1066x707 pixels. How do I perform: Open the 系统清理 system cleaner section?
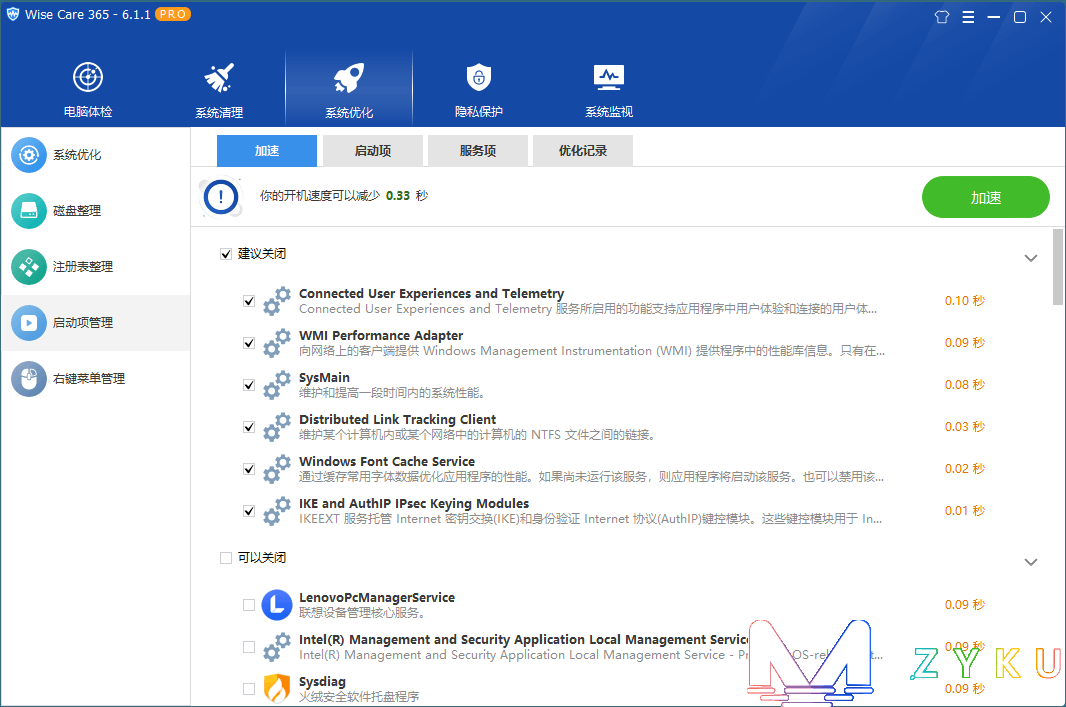coord(219,89)
